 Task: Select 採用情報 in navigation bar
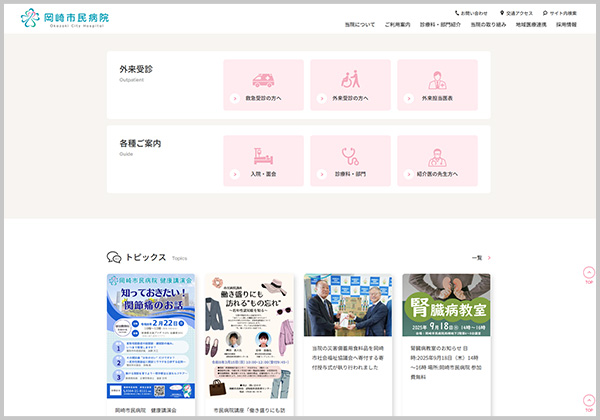click(x=566, y=24)
